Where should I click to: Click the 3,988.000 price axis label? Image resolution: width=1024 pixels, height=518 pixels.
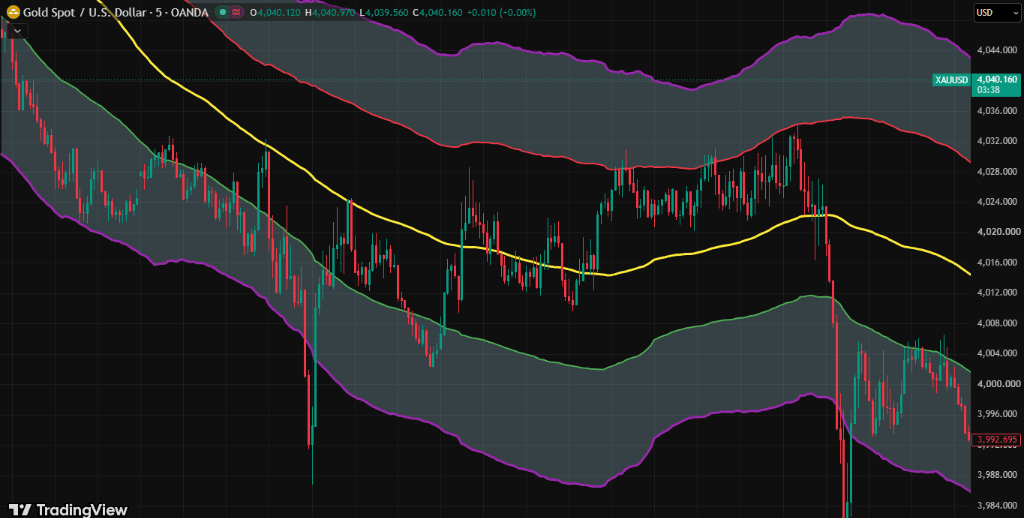(997, 475)
